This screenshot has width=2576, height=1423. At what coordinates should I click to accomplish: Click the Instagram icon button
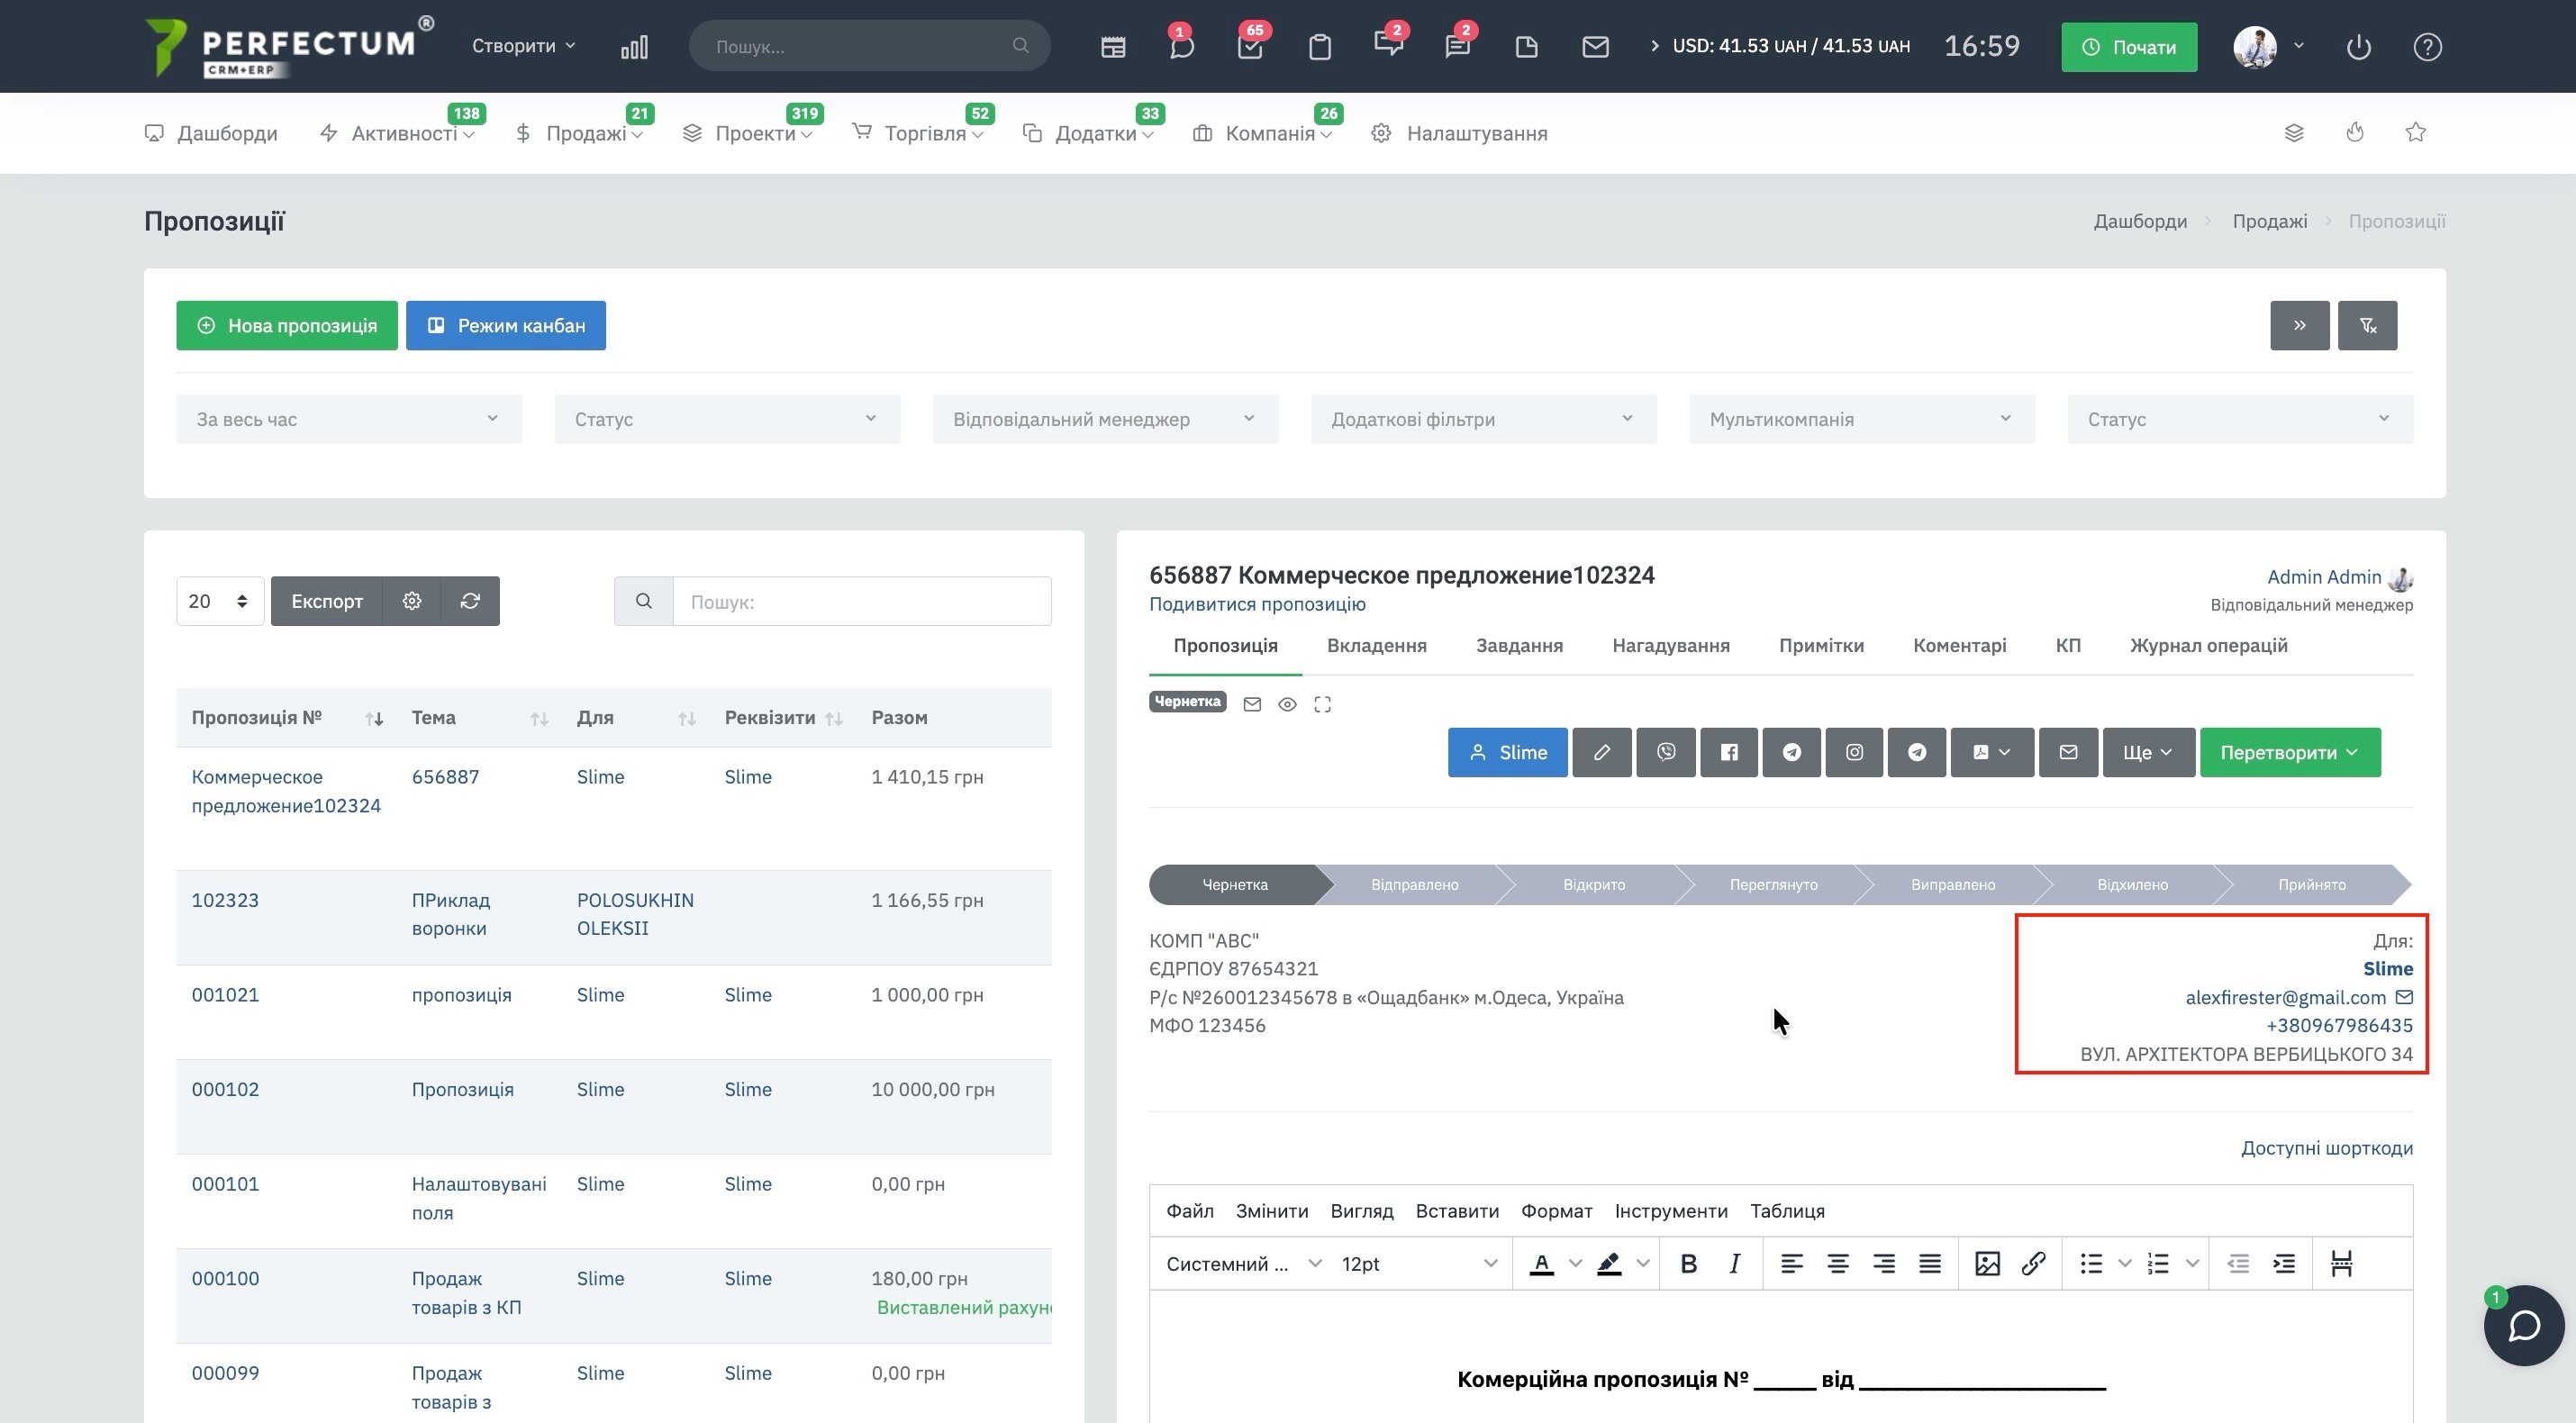click(1854, 752)
